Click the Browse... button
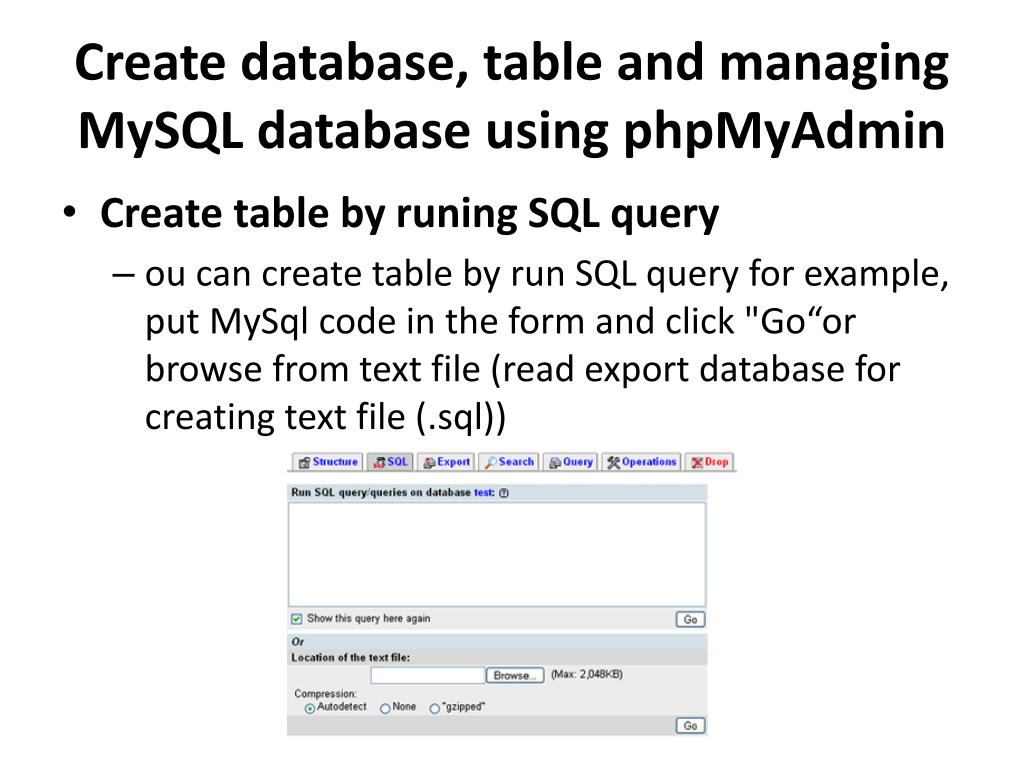1024x768 pixels. point(515,675)
